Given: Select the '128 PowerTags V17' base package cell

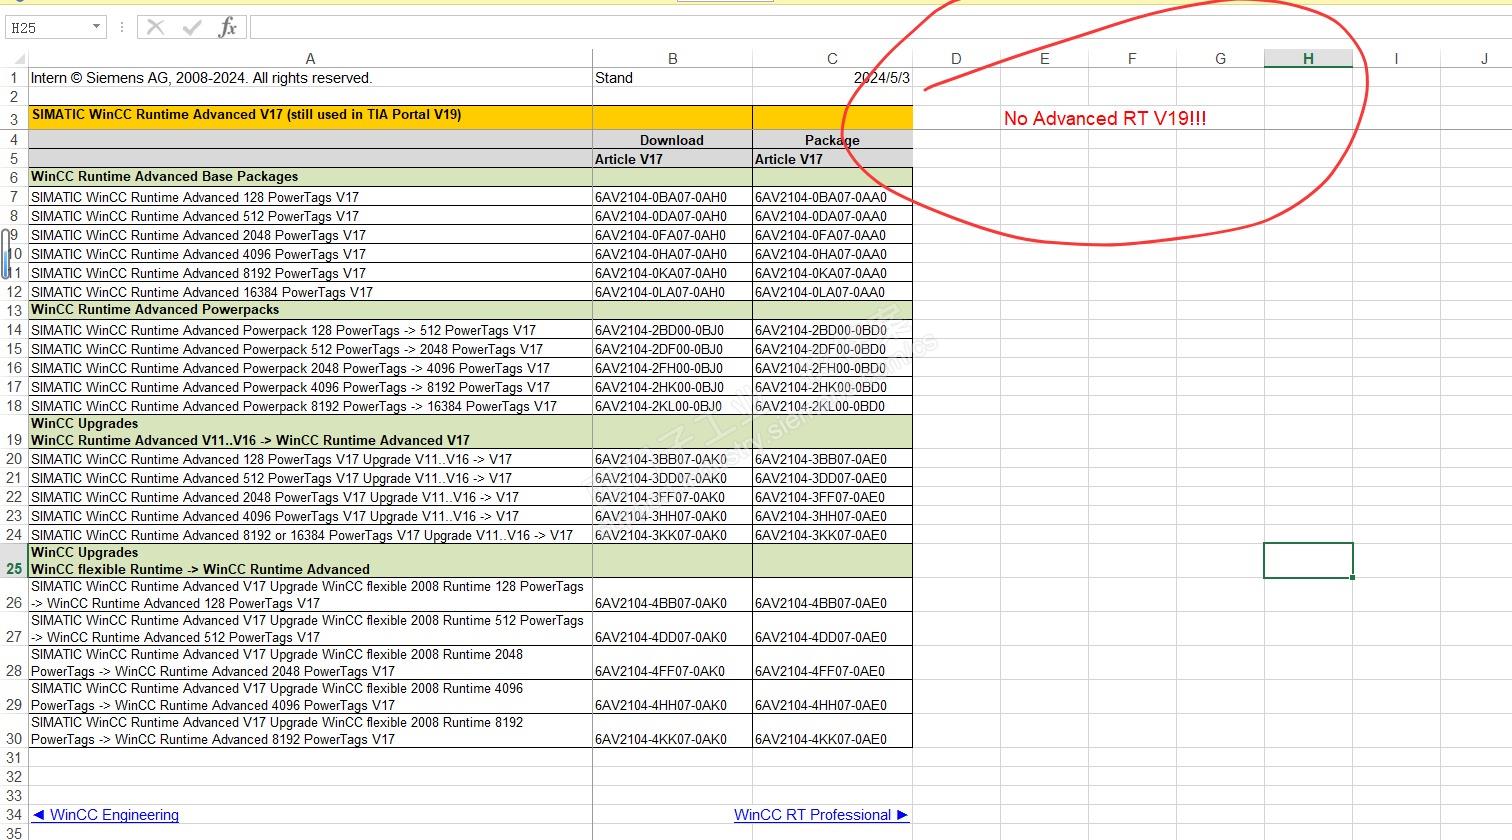Looking at the screenshot, I should click(310, 197).
